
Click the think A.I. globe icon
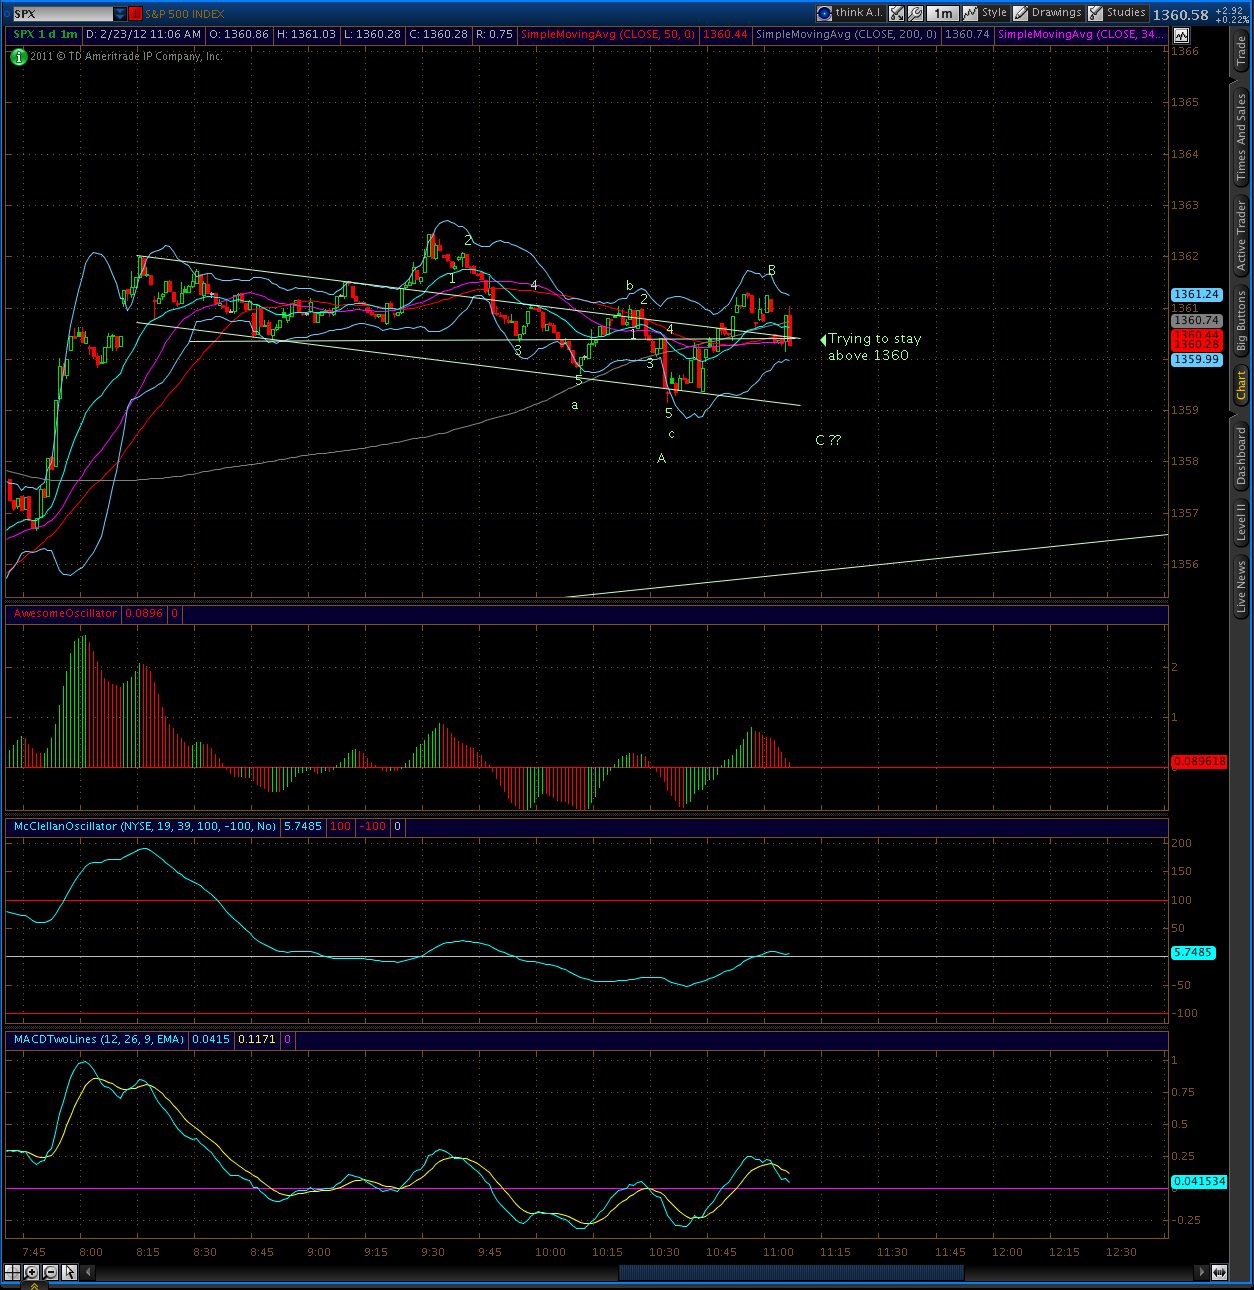coord(824,13)
